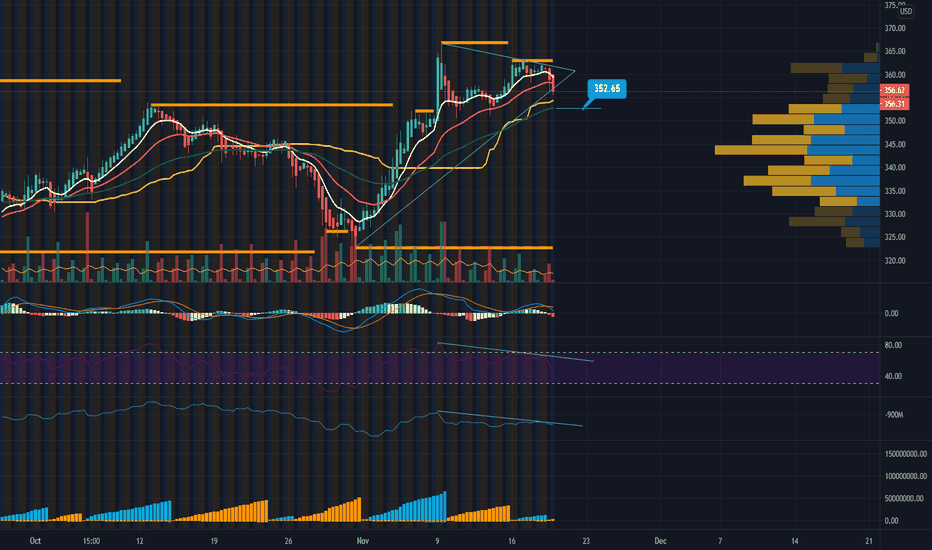Select the 335.00 price axis label
932x550 pixels.
[895, 191]
